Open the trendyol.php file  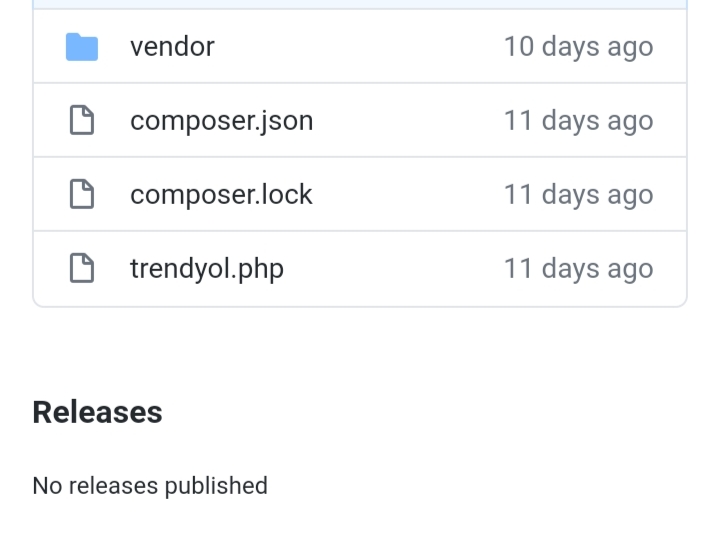207,269
